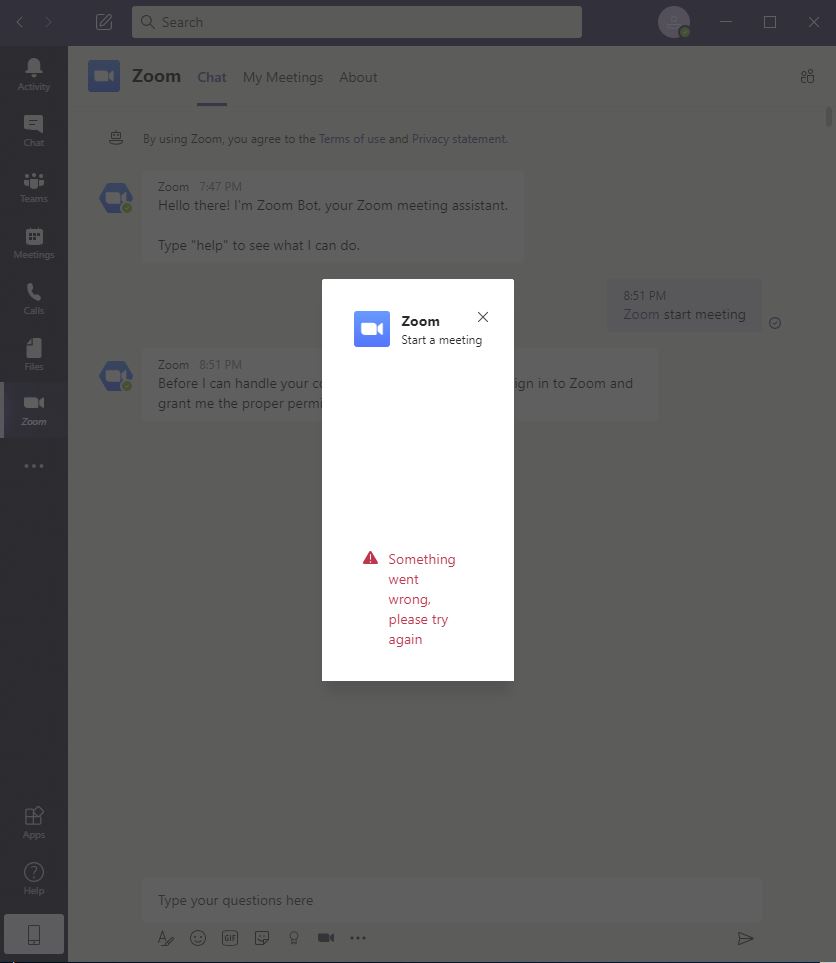Open Meetings calendar in sidebar
Screen dimensions: 836x963
tap(34, 243)
